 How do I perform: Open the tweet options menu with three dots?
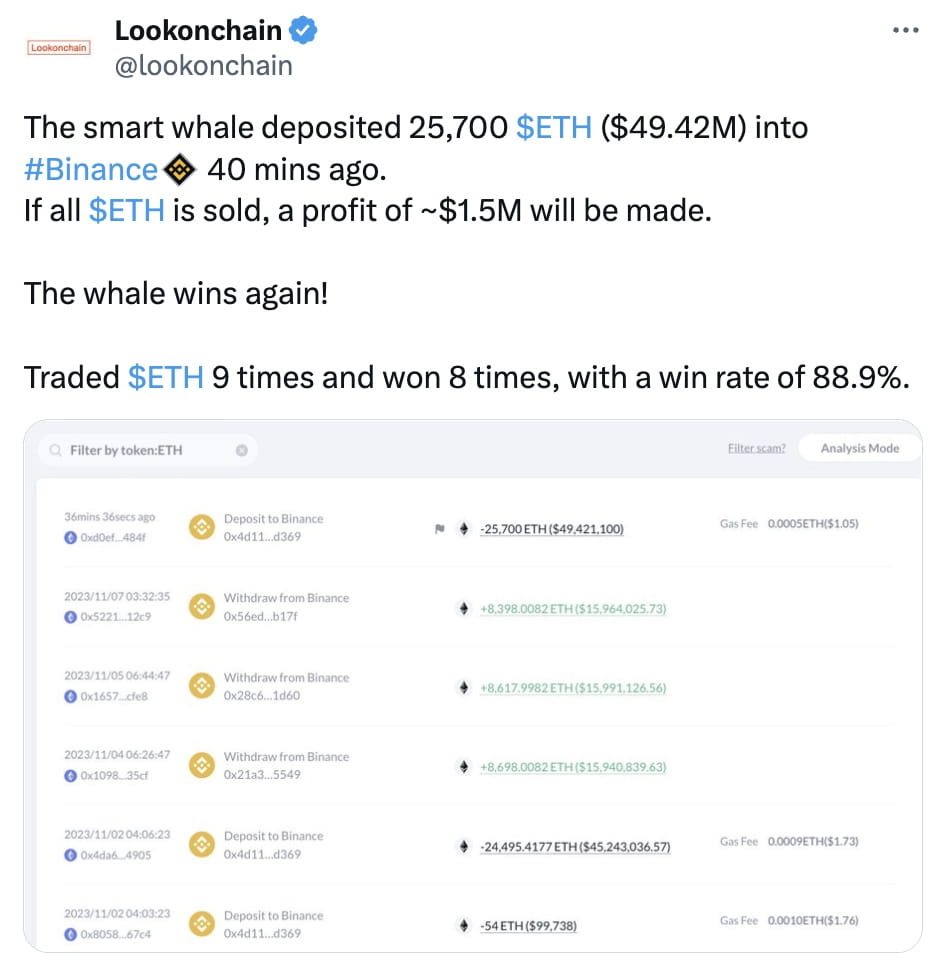point(903,30)
